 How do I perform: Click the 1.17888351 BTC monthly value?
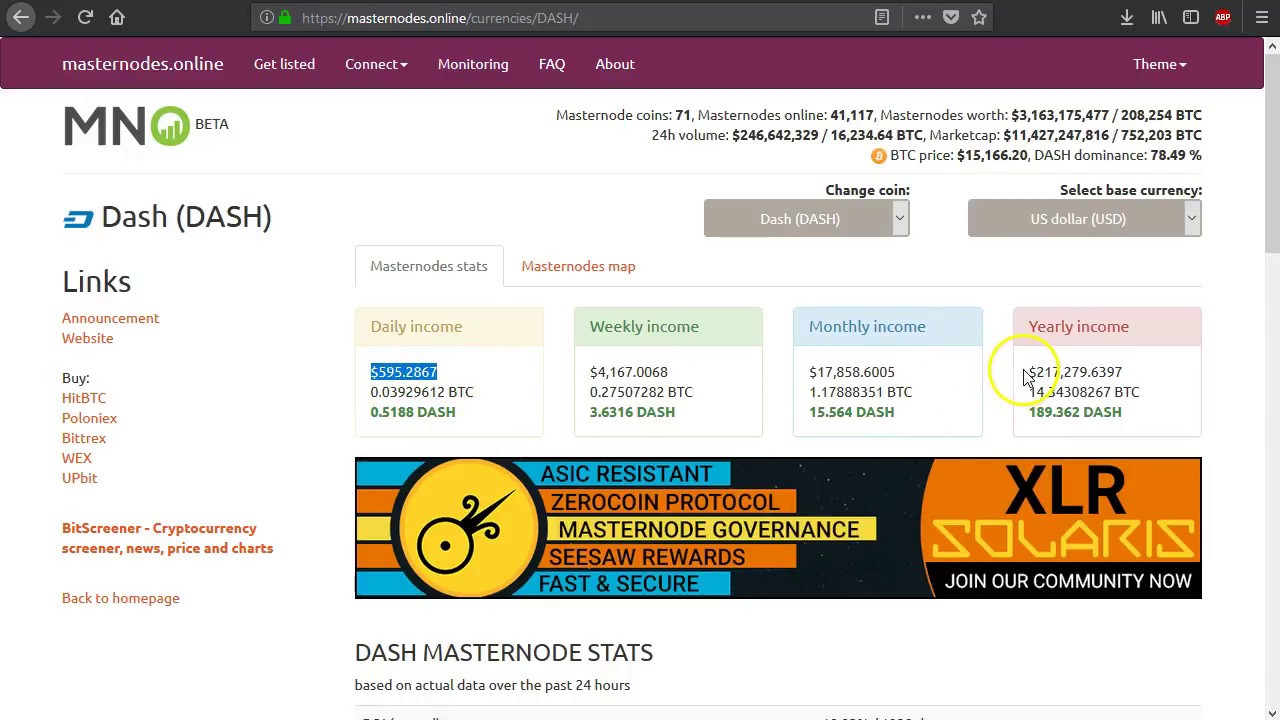point(861,392)
